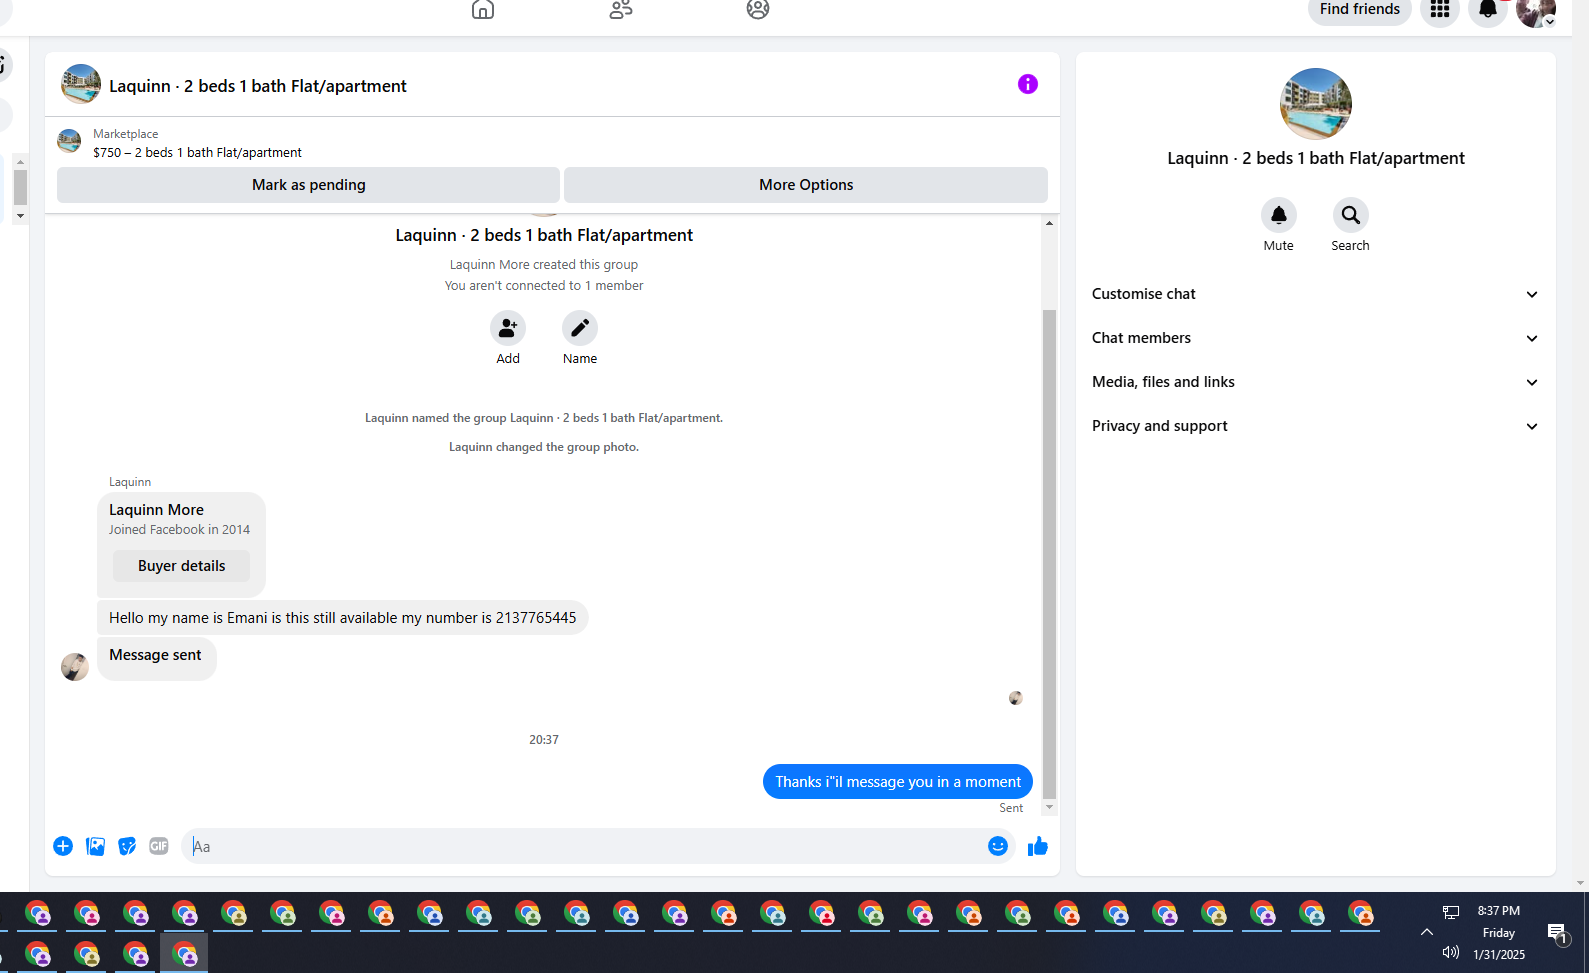Click the chat header apartment avatar

pos(81,84)
